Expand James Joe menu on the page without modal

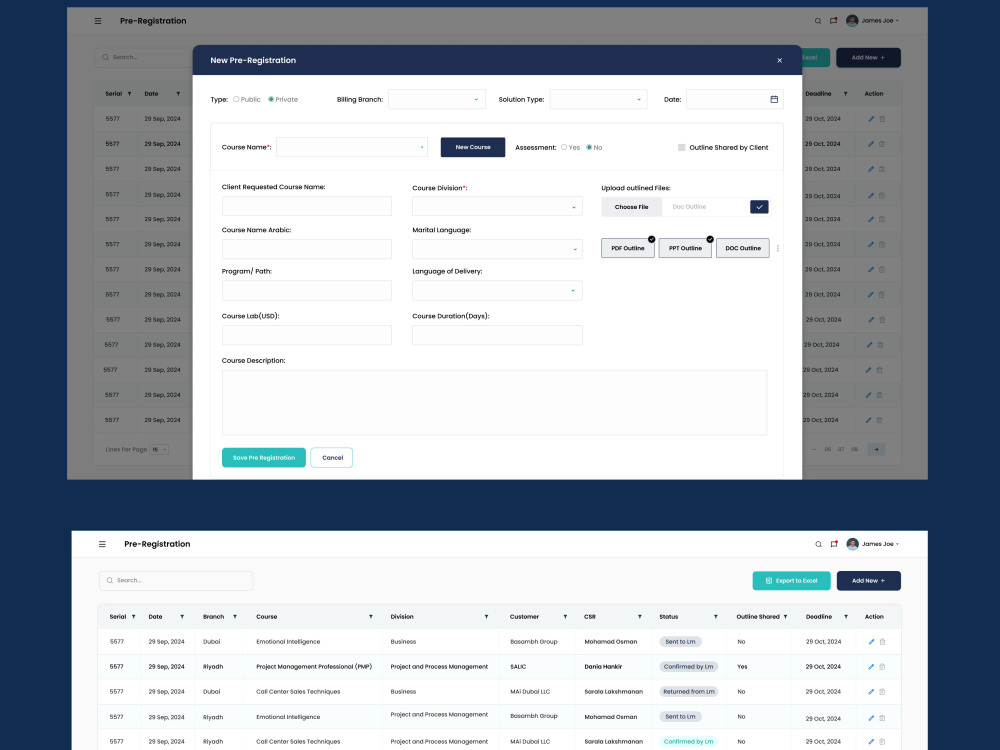coord(897,544)
